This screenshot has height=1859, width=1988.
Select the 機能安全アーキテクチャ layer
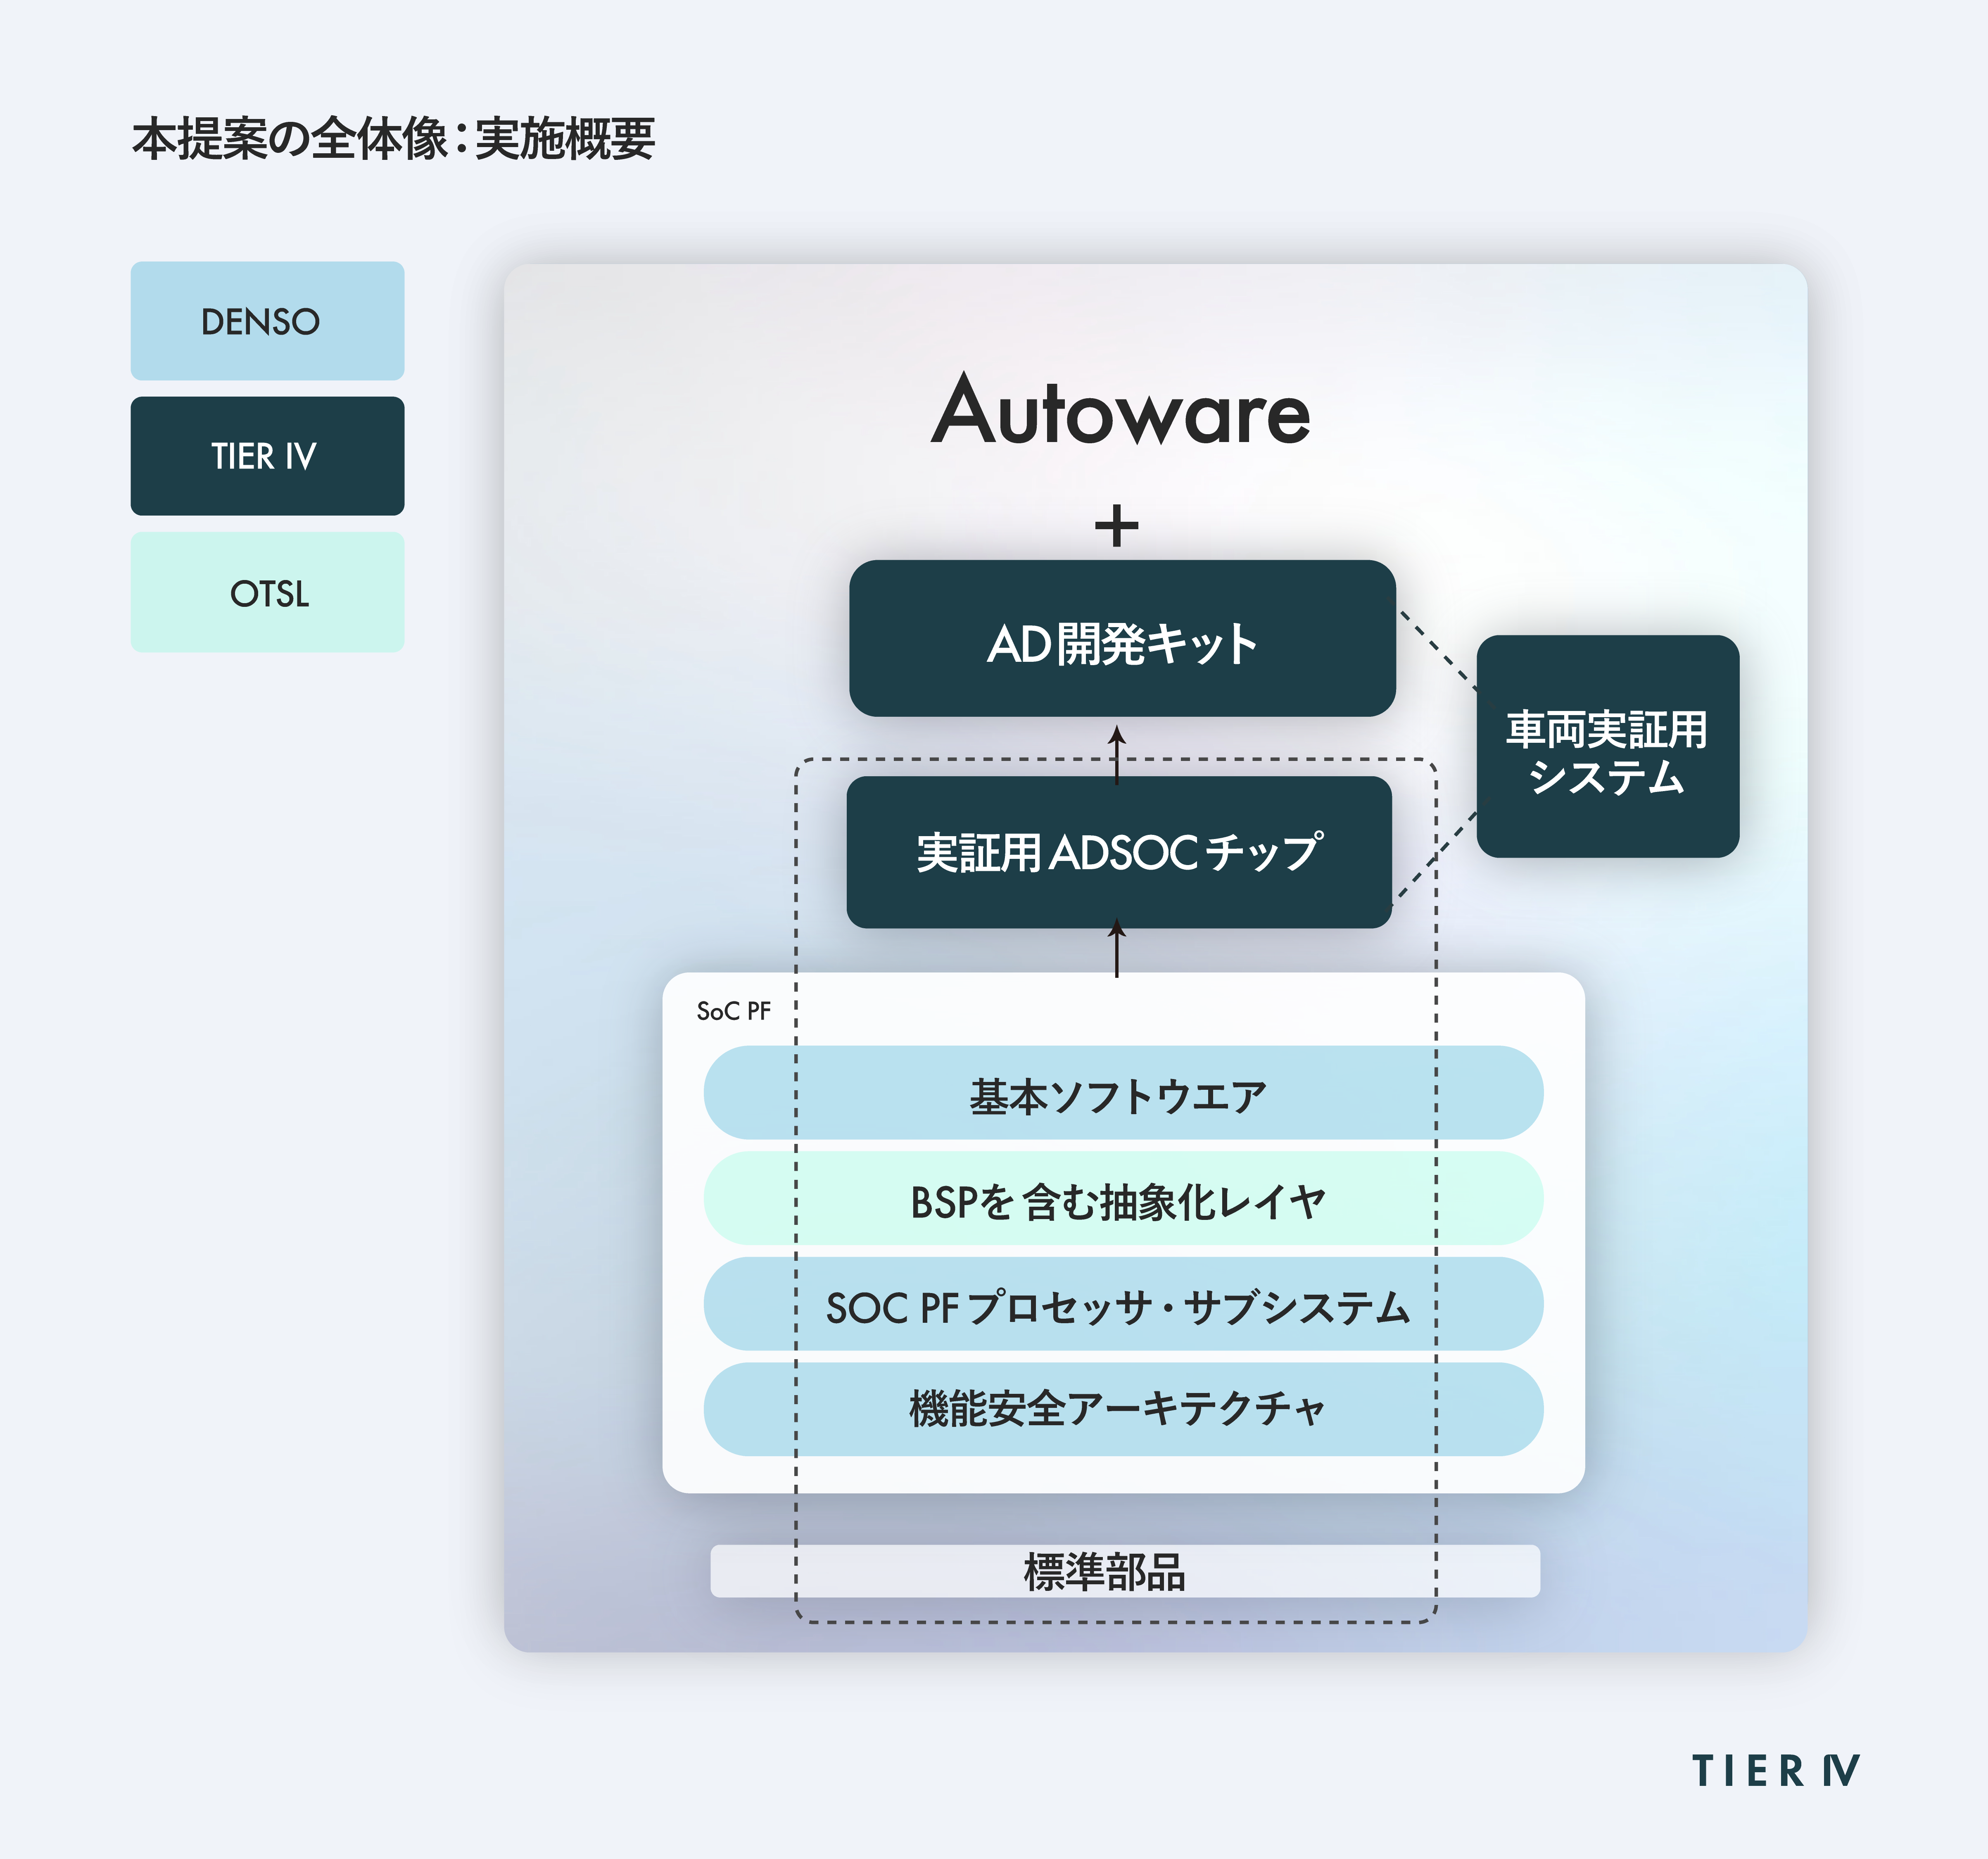point(1123,1409)
